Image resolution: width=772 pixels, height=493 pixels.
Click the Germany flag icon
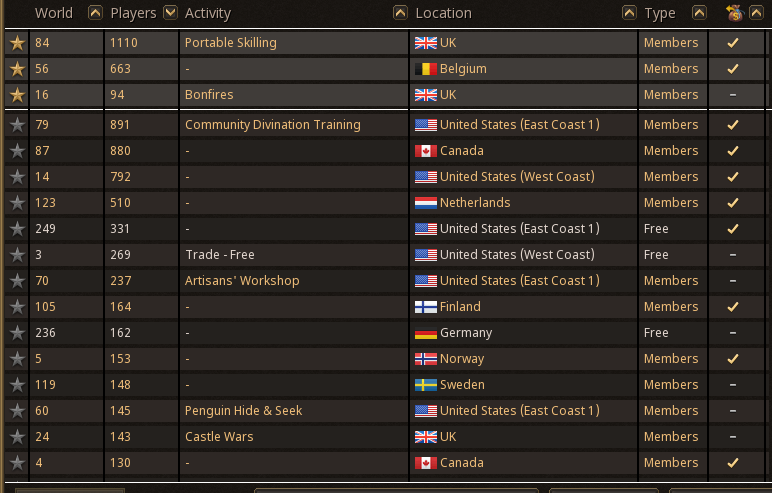coord(426,333)
